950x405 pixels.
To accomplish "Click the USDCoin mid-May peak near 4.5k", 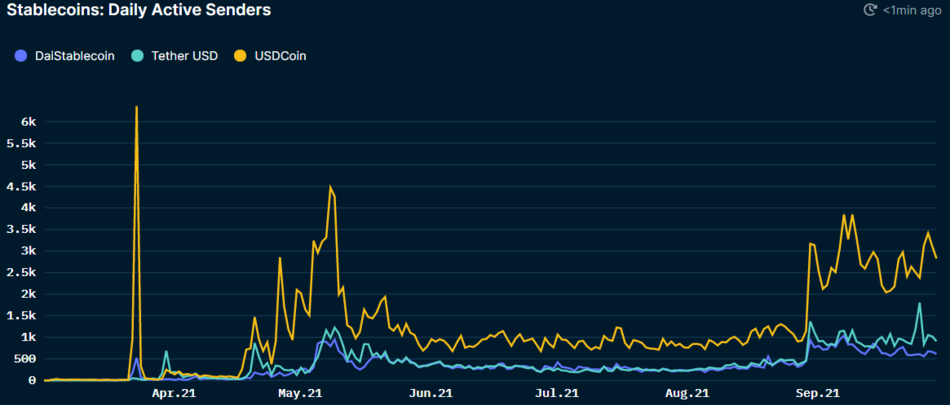I will point(330,186).
